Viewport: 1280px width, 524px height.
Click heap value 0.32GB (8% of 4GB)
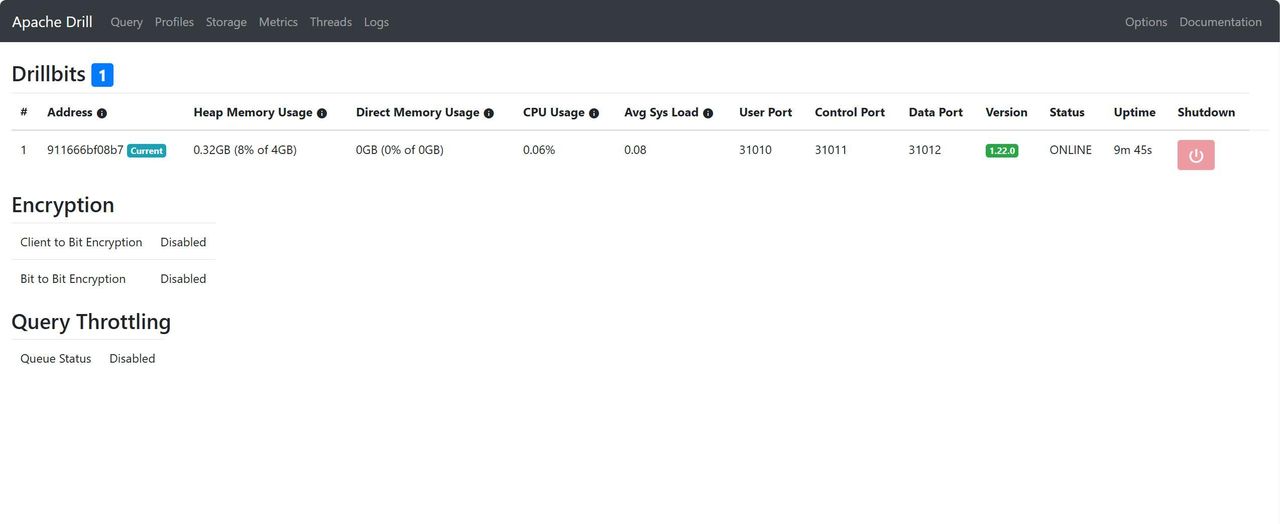(245, 150)
